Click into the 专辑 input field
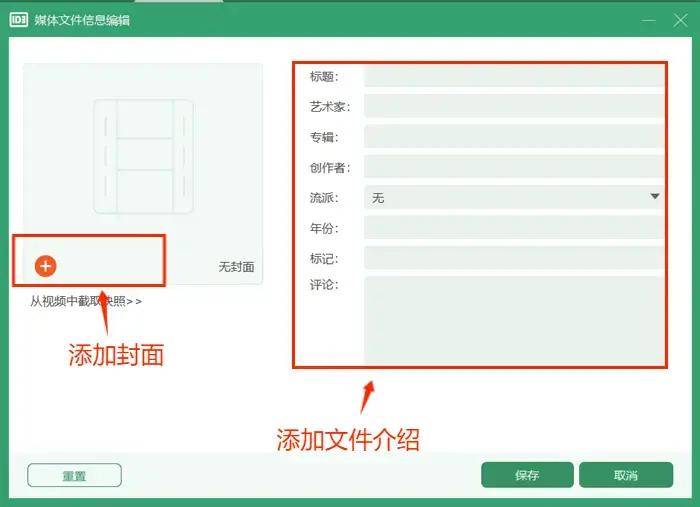Screen dimensions: 700x507 (514, 137)
